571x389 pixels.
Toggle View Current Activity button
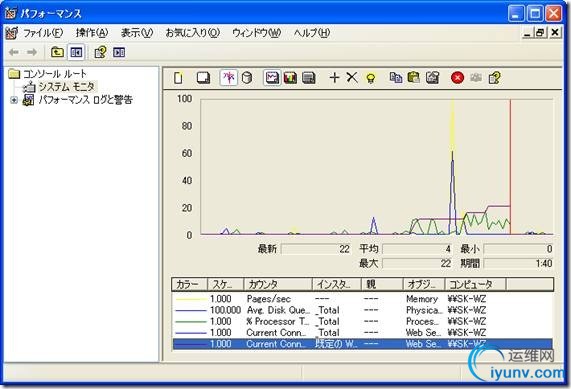click(x=229, y=78)
